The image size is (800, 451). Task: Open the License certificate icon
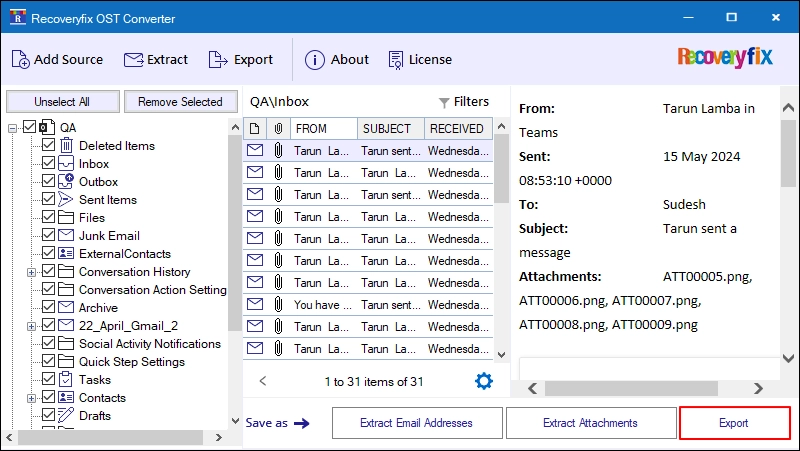tap(395, 60)
